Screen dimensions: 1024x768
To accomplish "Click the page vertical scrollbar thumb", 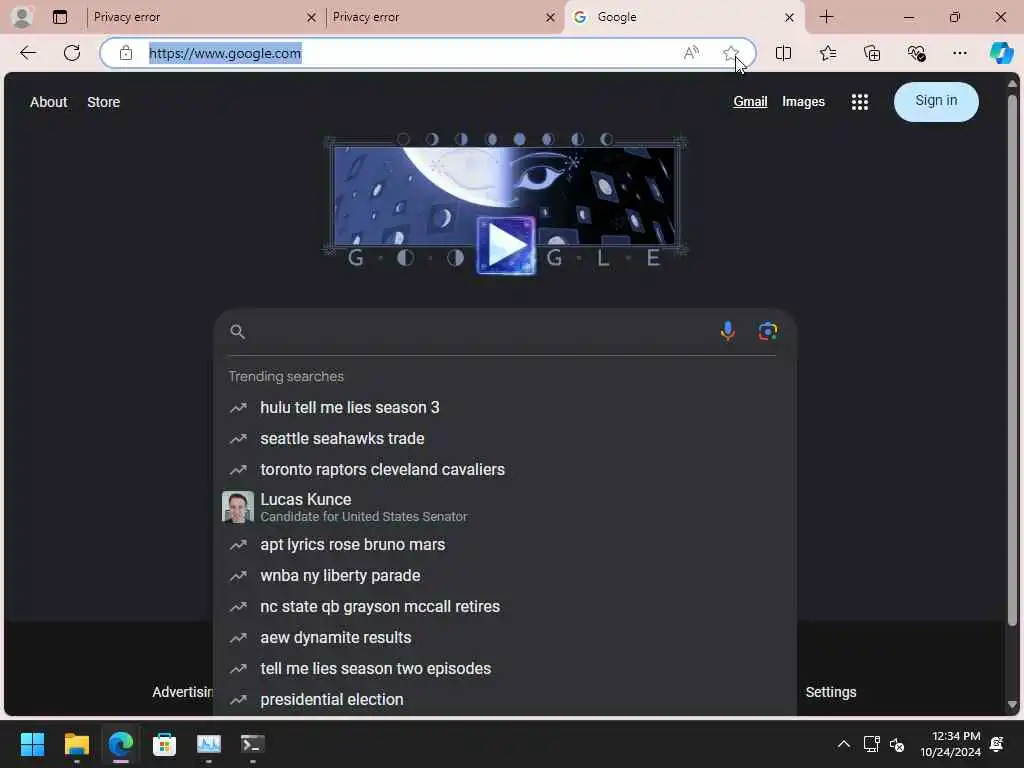I will pos(1012,360).
